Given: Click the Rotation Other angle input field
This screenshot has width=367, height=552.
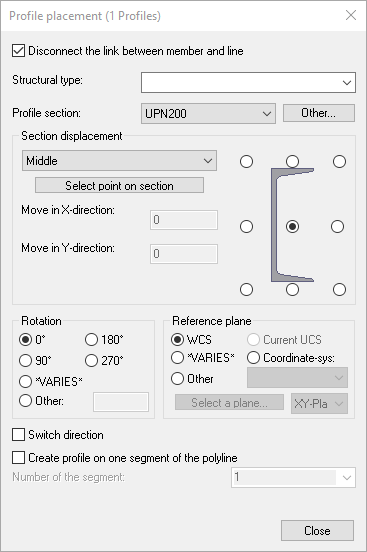Looking at the screenshot, I should pyautogui.click(x=121, y=402).
